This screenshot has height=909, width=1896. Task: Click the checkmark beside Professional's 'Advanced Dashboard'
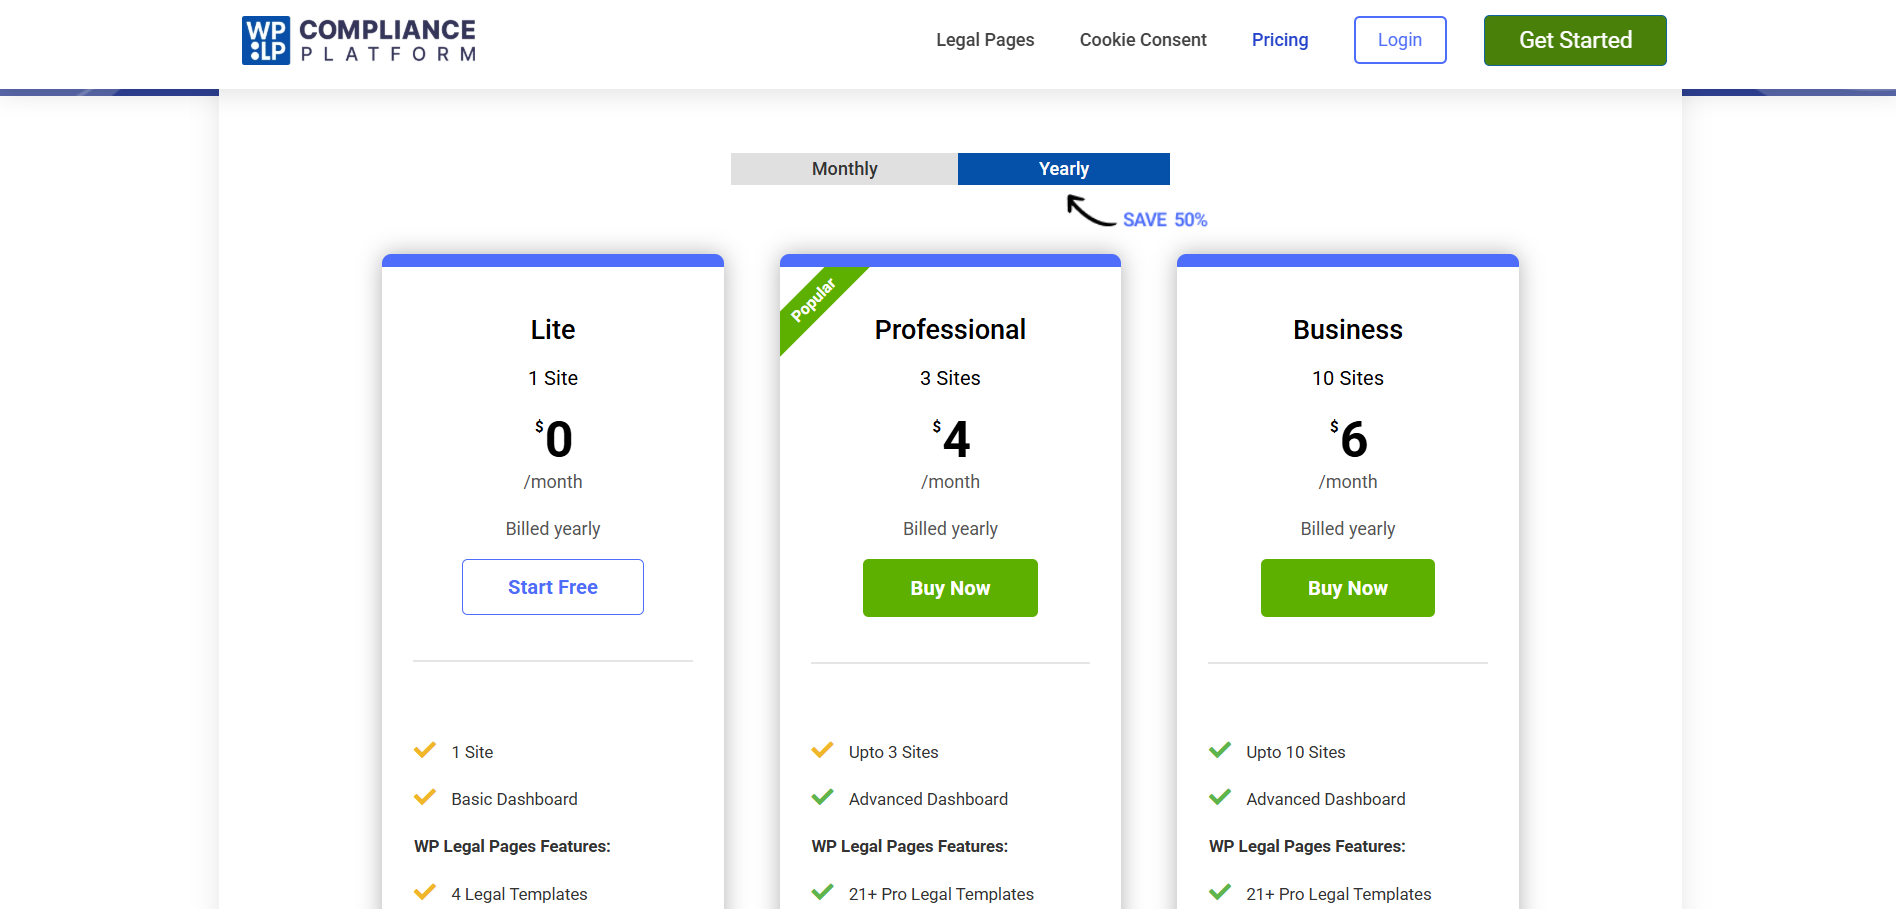click(x=822, y=797)
